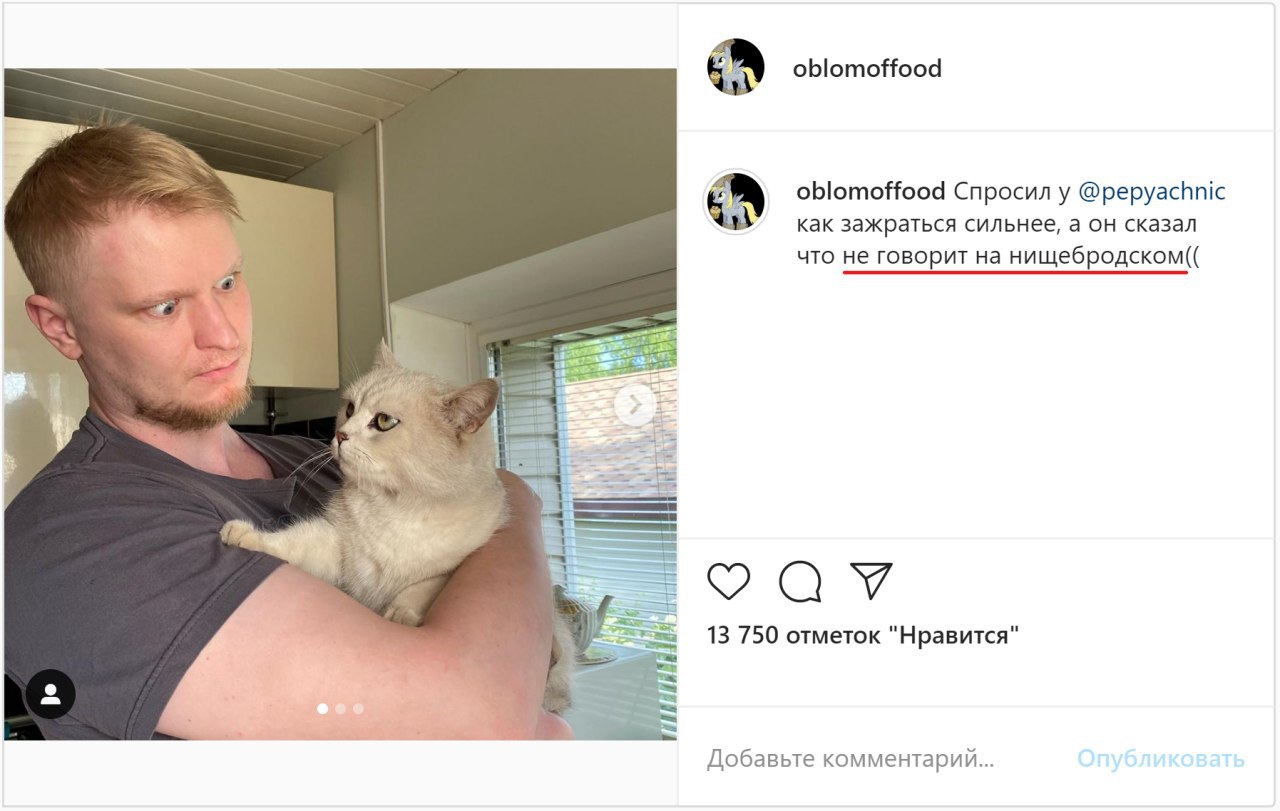Go to the next photo with the arrow chevron
The width and height of the screenshot is (1280, 811).
point(634,405)
